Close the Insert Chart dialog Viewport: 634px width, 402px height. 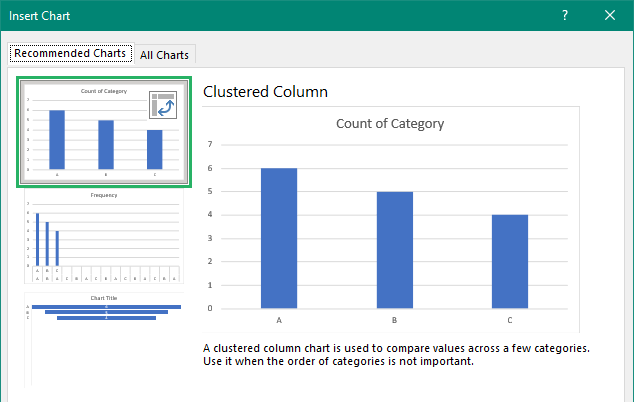[x=610, y=15]
